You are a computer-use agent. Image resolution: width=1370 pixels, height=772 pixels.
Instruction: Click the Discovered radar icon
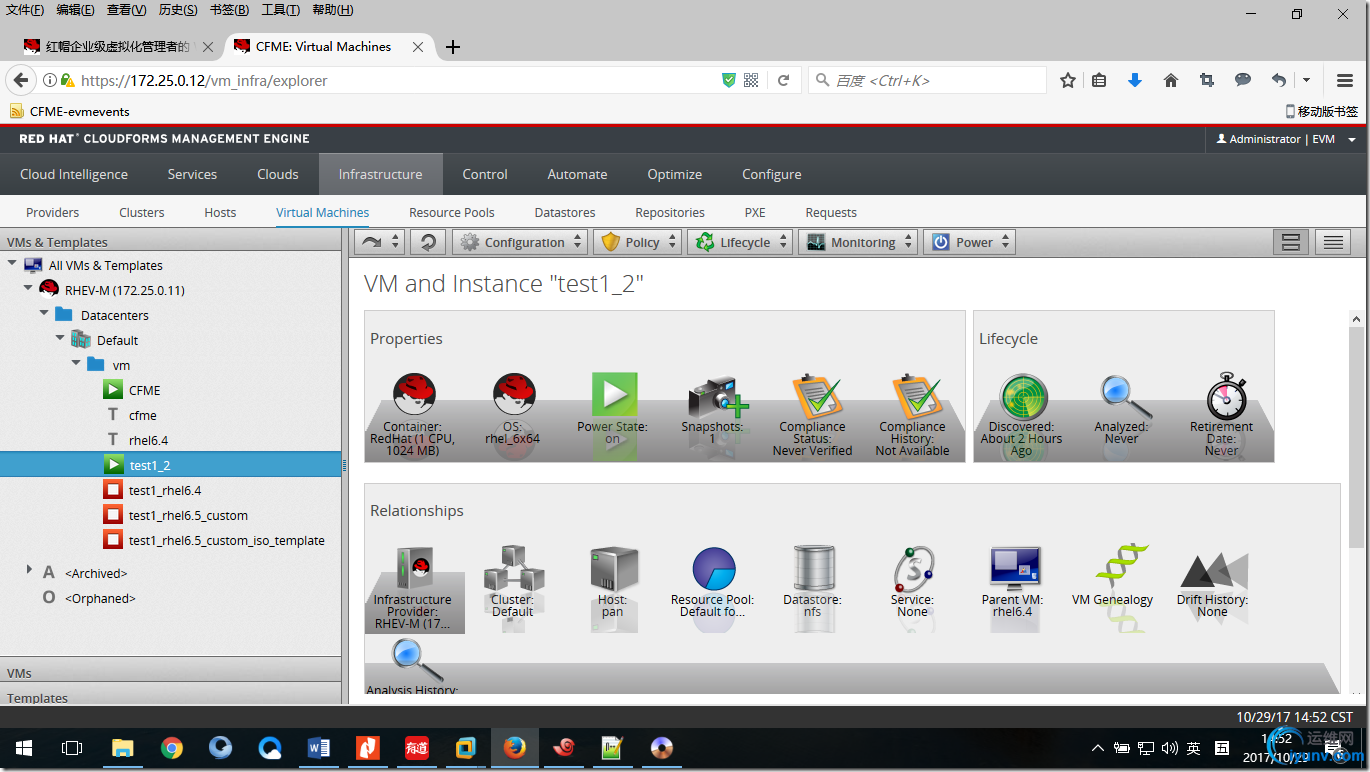[1023, 397]
